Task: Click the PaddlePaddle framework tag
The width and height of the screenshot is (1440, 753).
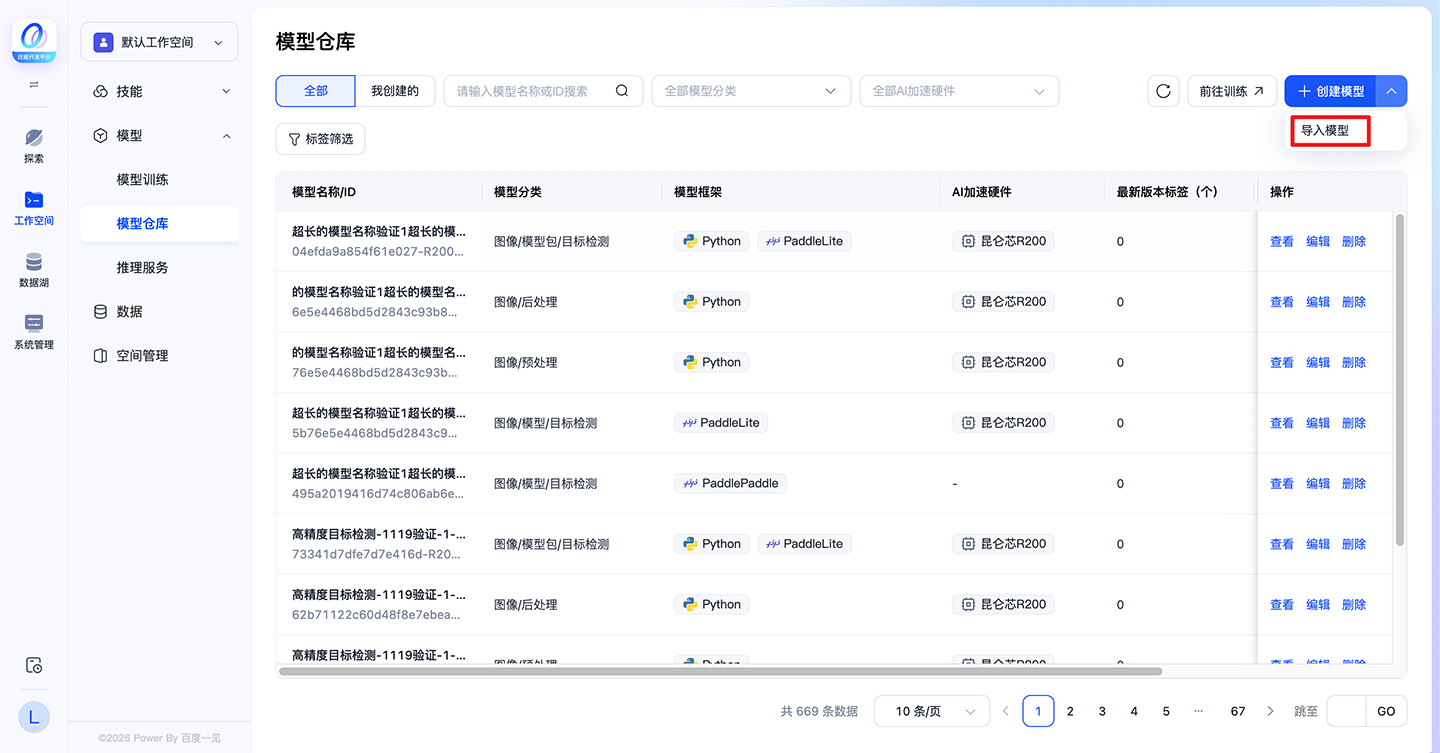Action: [x=730, y=483]
